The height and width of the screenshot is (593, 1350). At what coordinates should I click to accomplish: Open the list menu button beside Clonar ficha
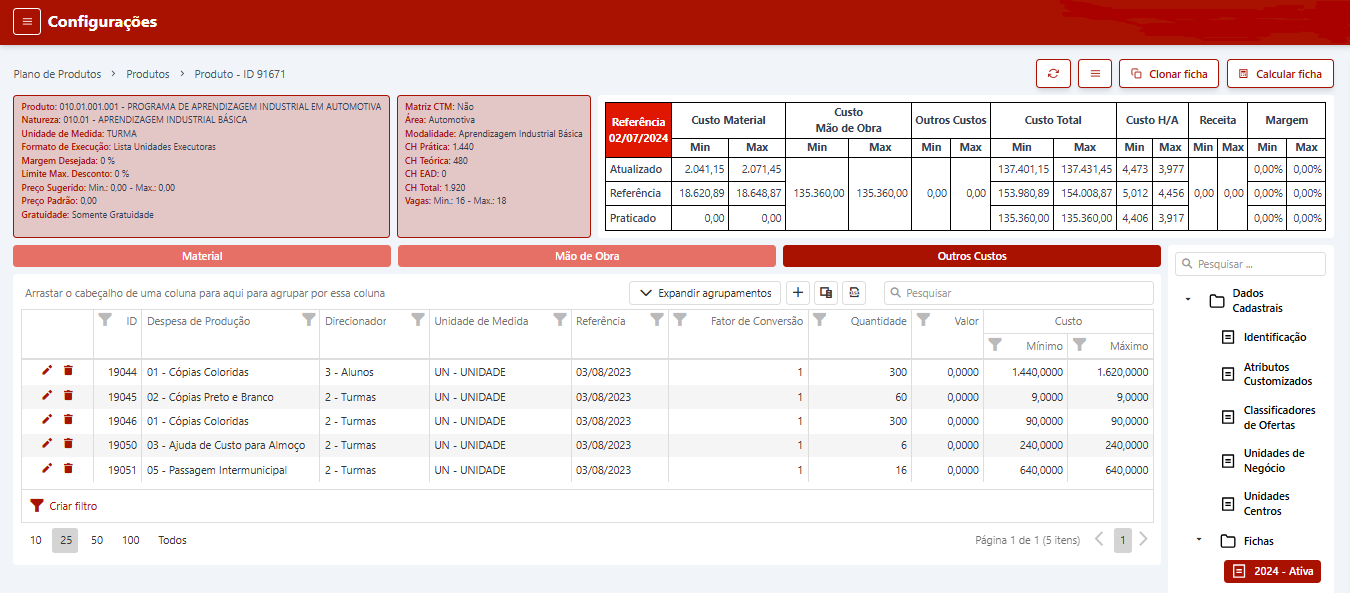tap(1095, 74)
